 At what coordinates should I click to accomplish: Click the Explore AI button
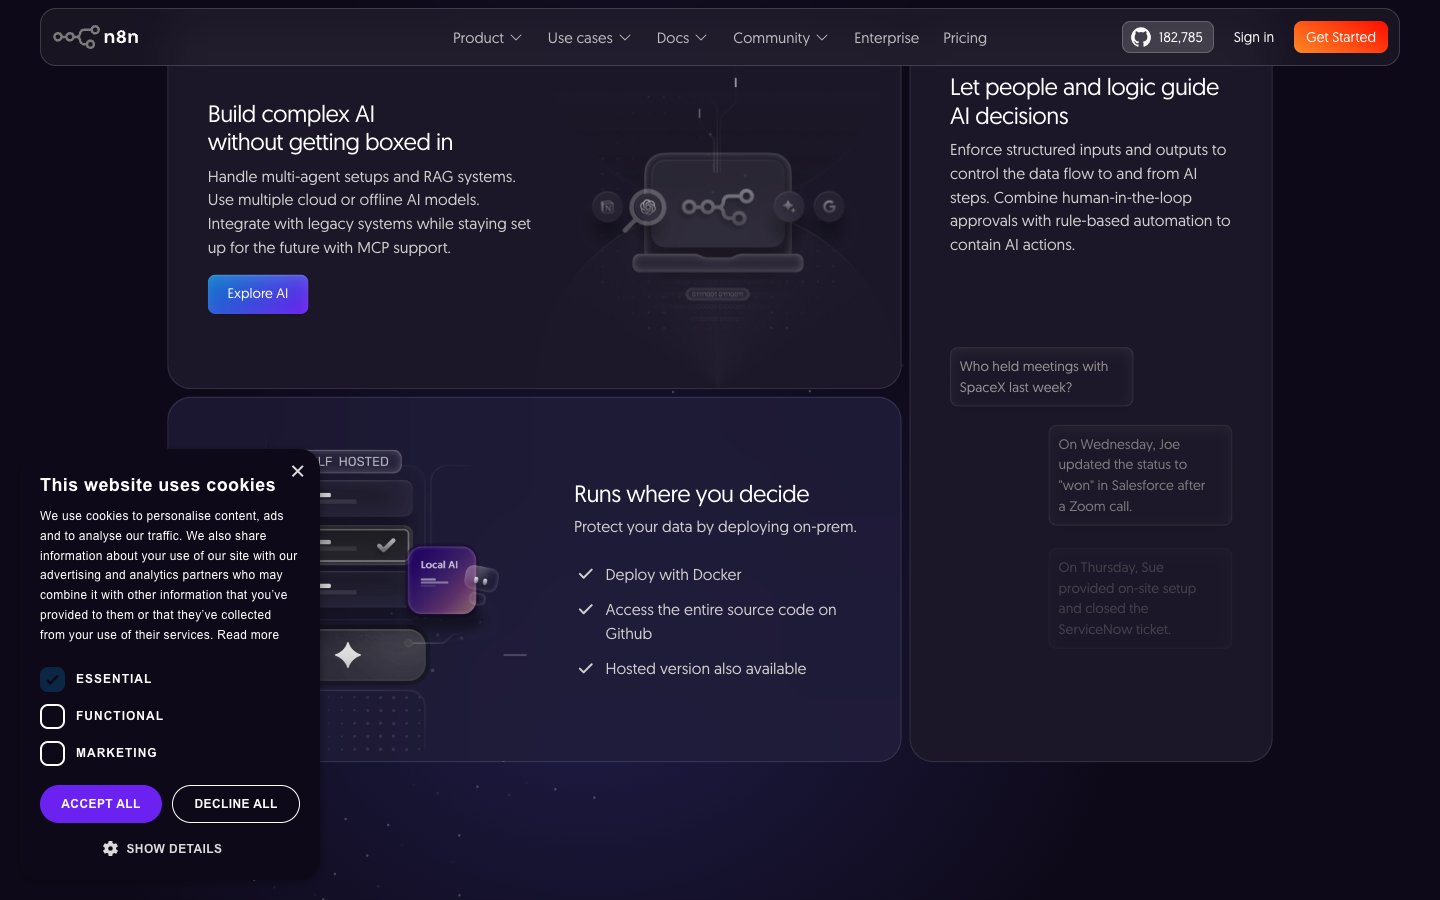point(258,294)
